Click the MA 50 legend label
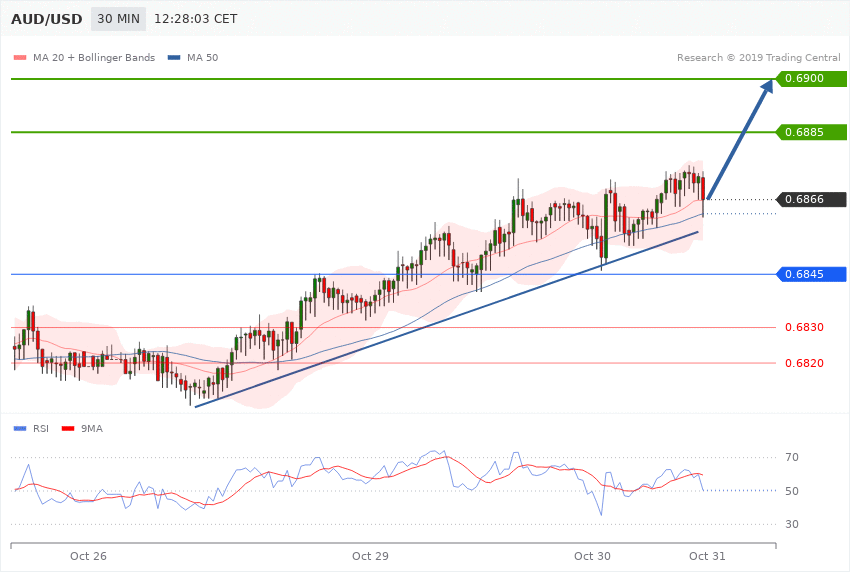 pos(202,57)
